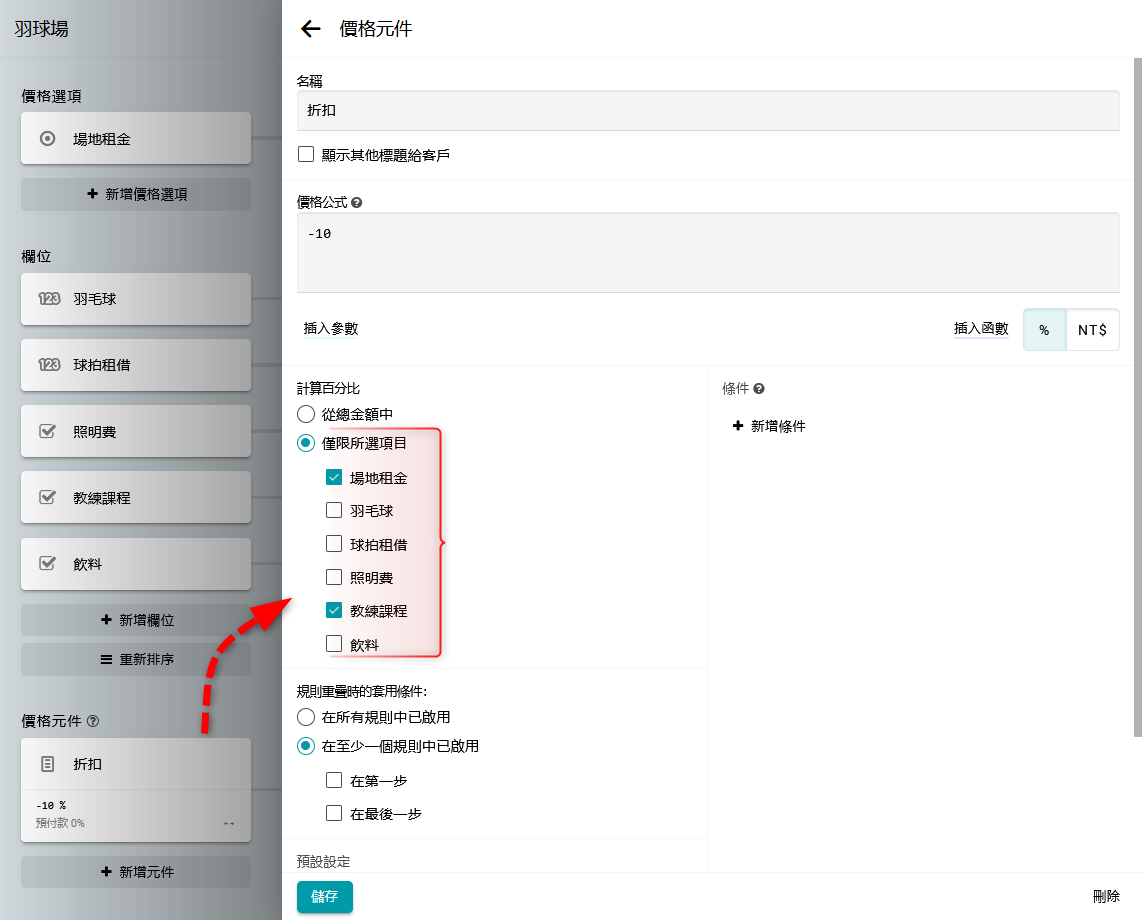Enable the 顯示其他標題給客戶 checkbox
This screenshot has height=920, width=1142.
pos(306,155)
